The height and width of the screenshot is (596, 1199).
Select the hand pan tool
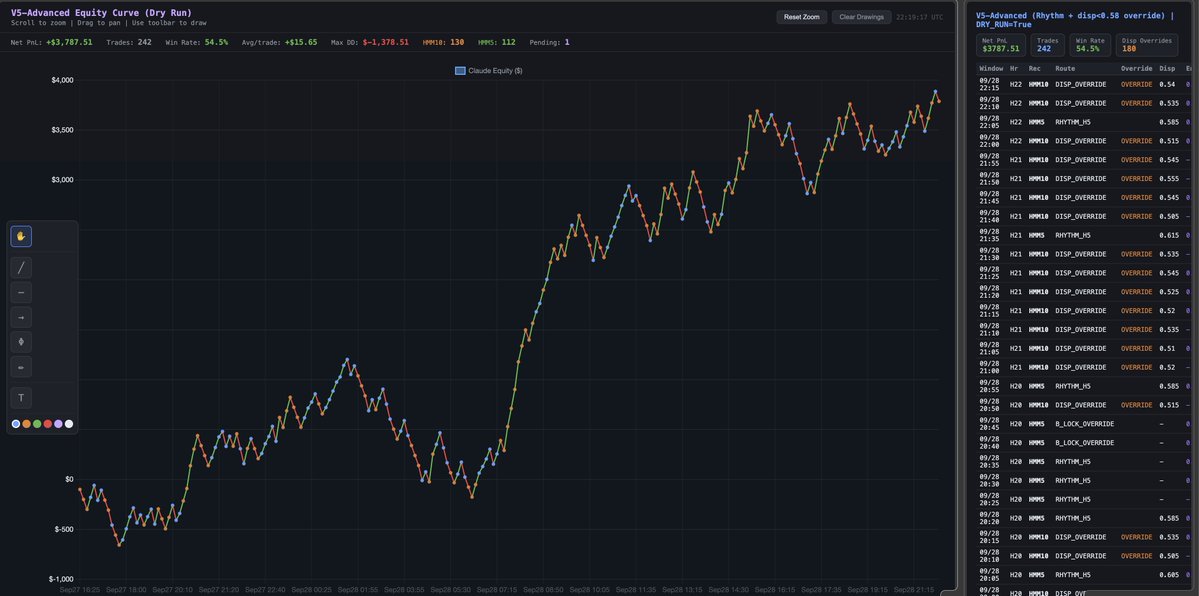21,236
